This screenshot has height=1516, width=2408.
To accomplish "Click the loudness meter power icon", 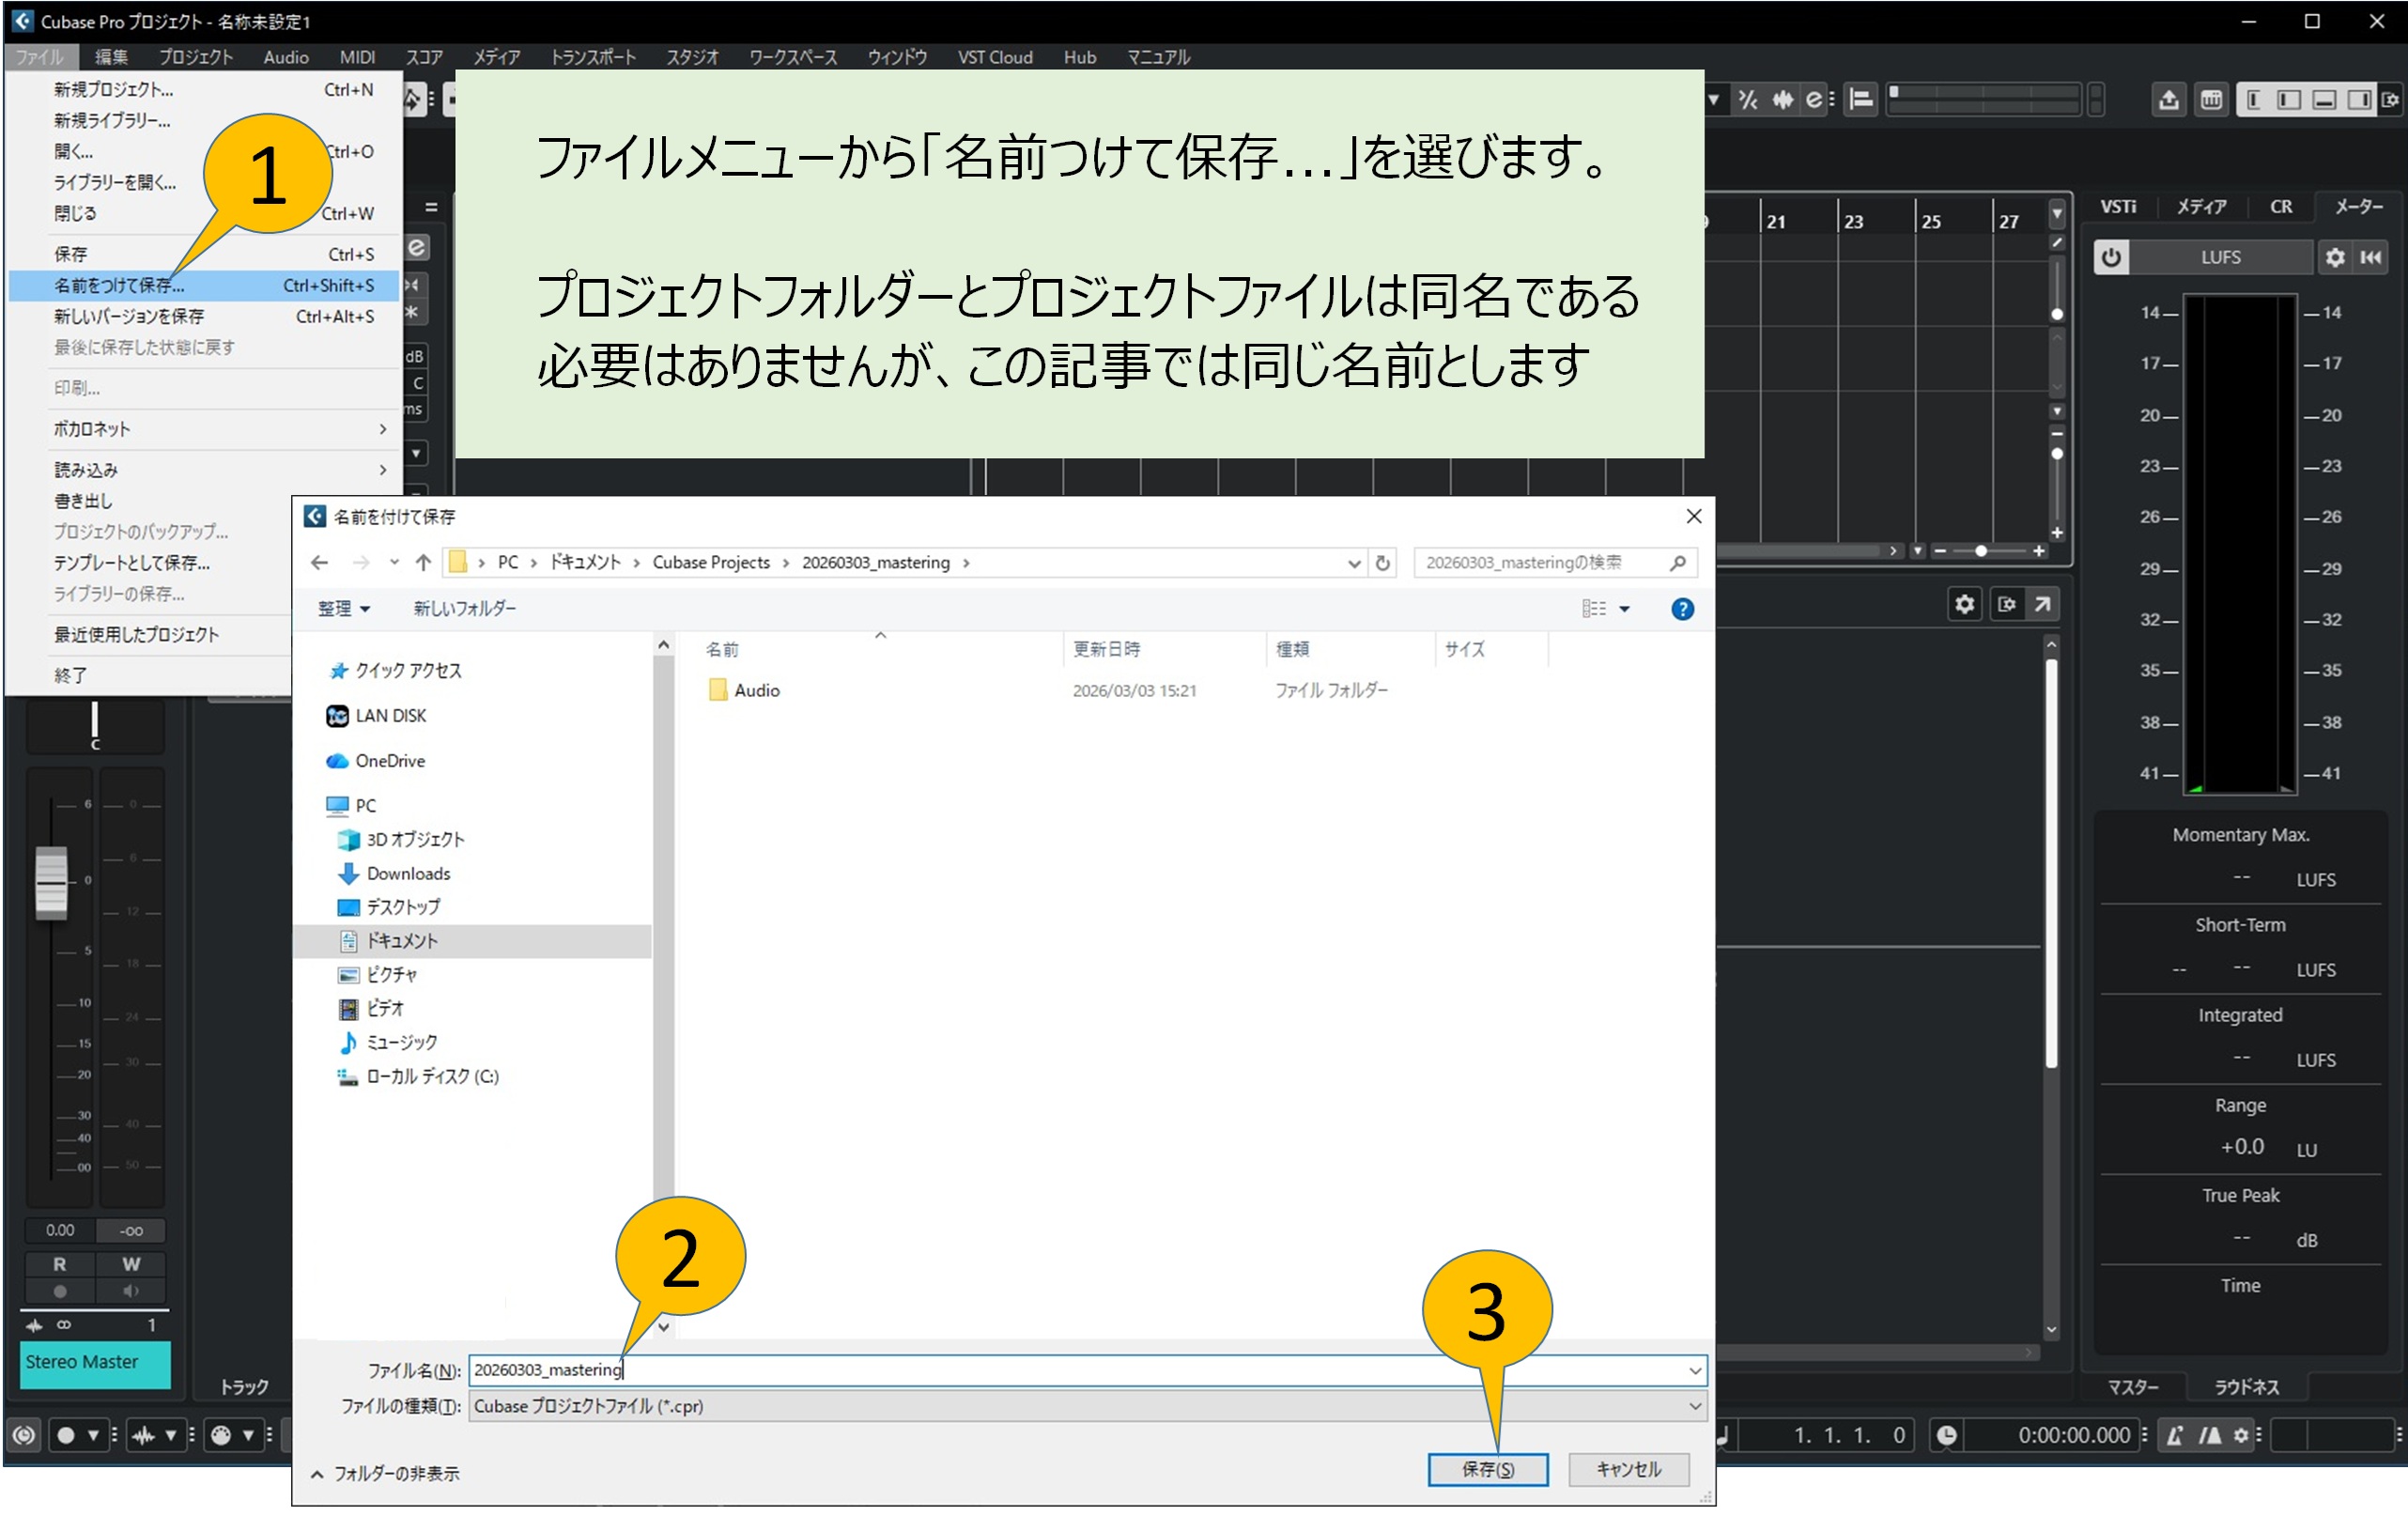I will point(2111,257).
